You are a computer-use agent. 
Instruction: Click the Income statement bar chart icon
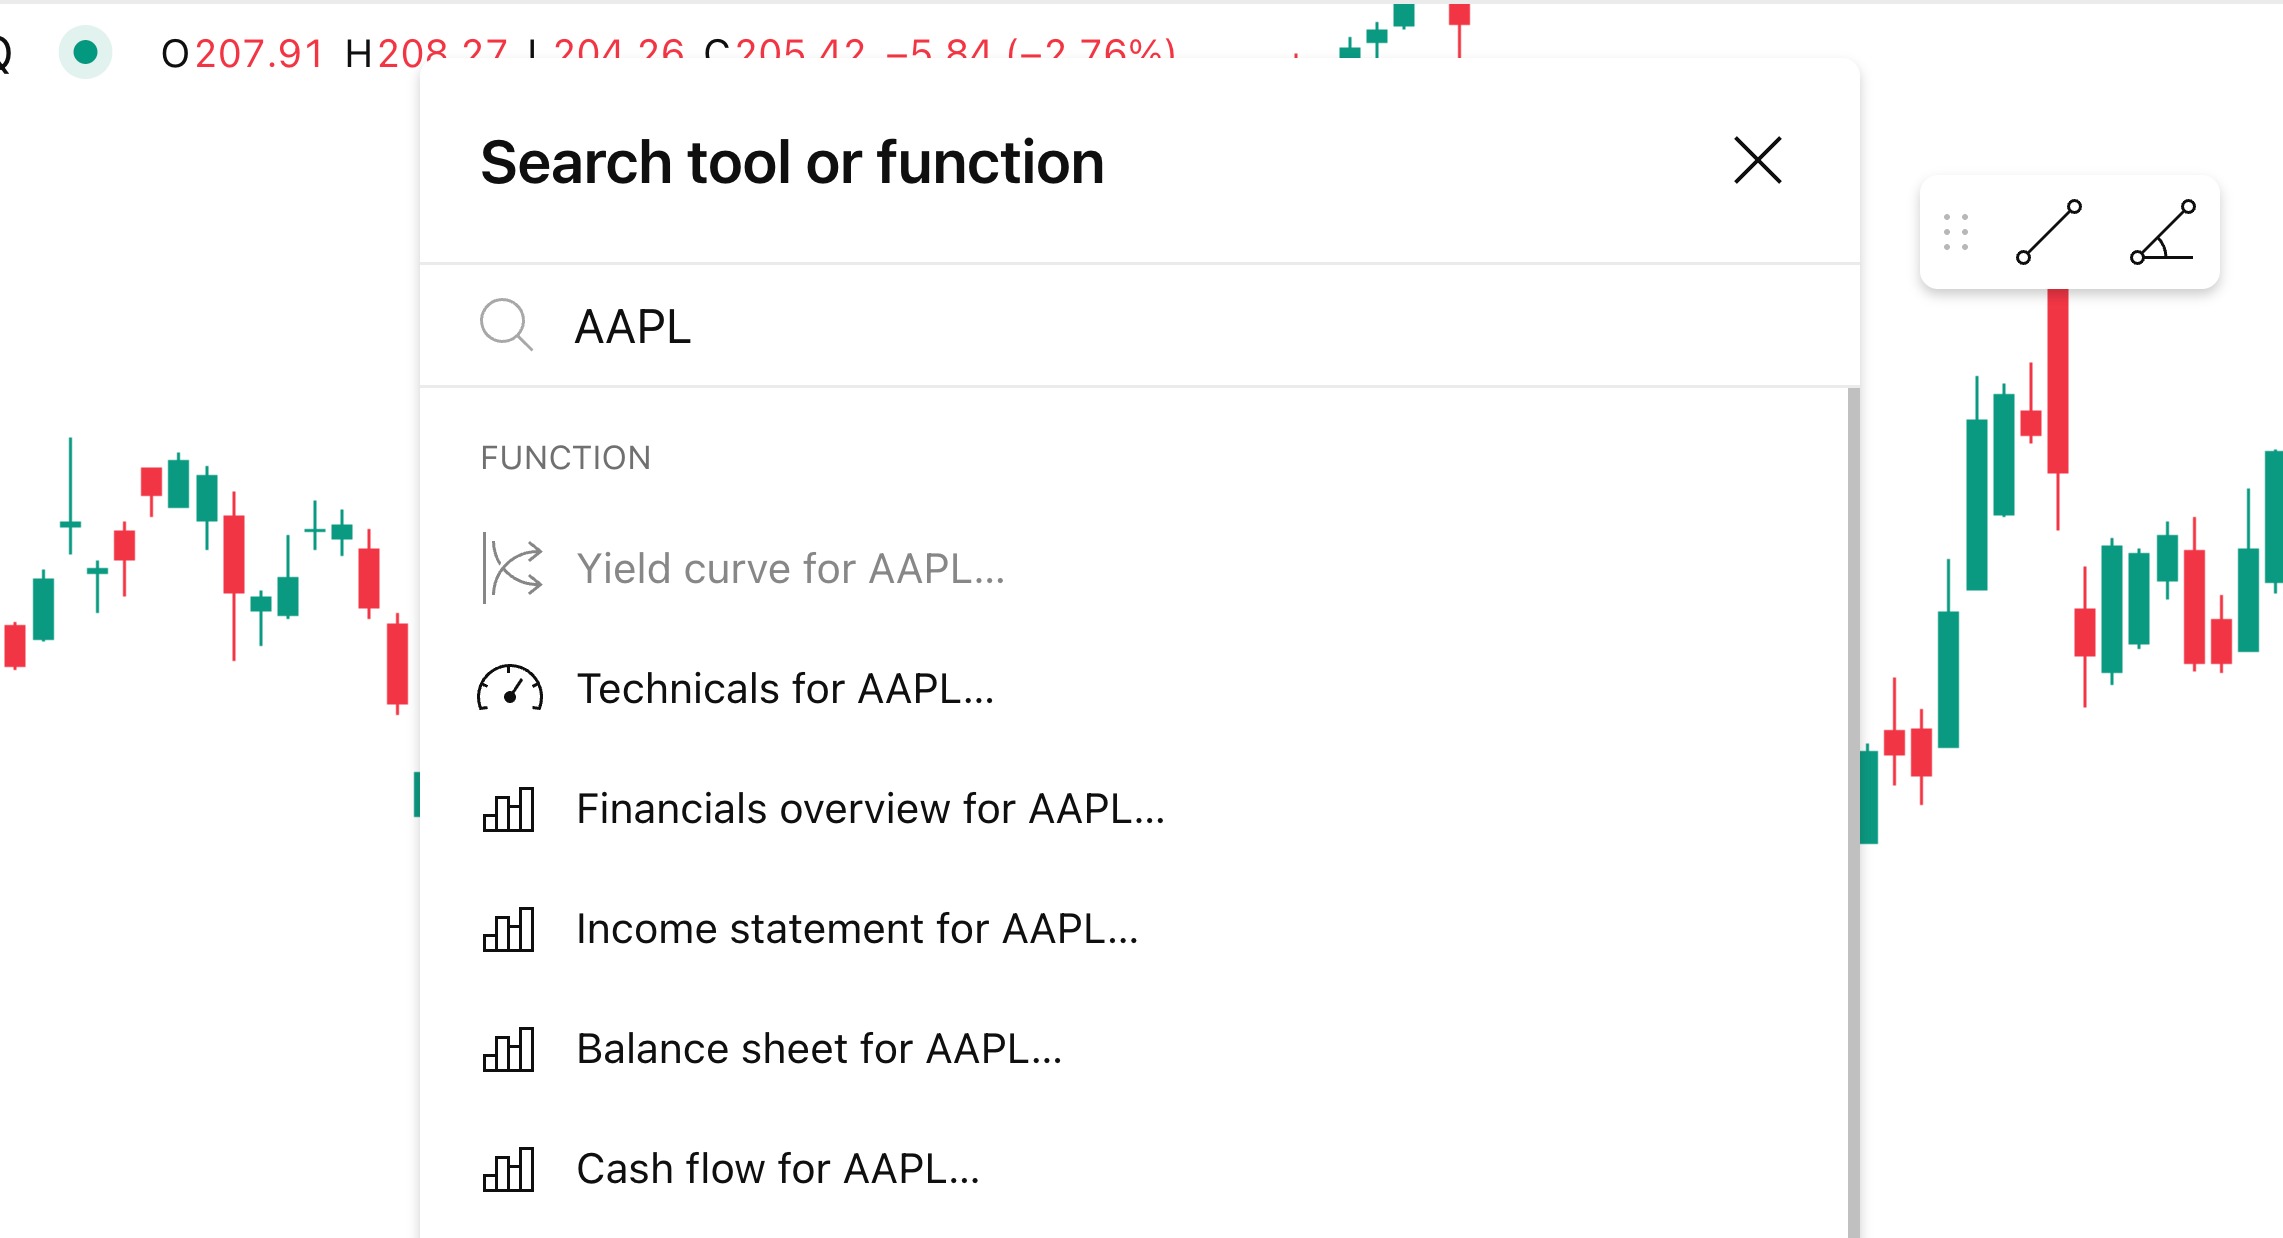(509, 929)
